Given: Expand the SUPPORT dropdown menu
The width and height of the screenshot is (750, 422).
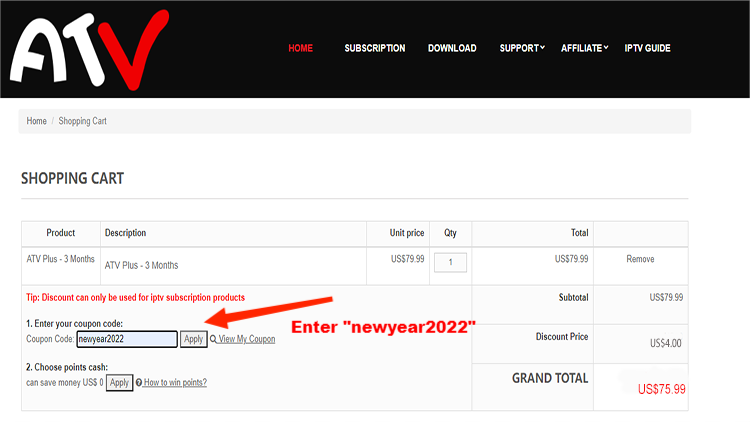Looking at the screenshot, I should [x=522, y=48].
